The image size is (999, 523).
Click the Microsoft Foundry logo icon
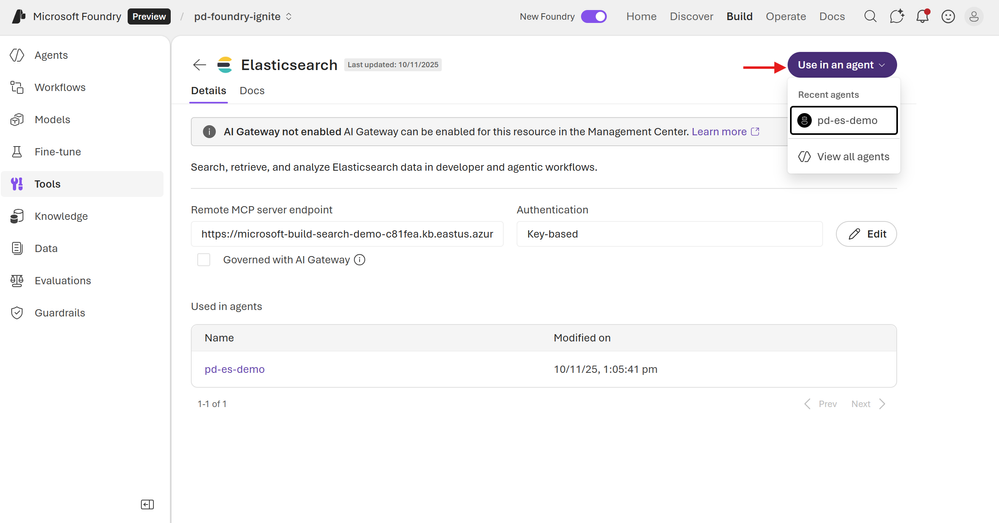[19, 17]
